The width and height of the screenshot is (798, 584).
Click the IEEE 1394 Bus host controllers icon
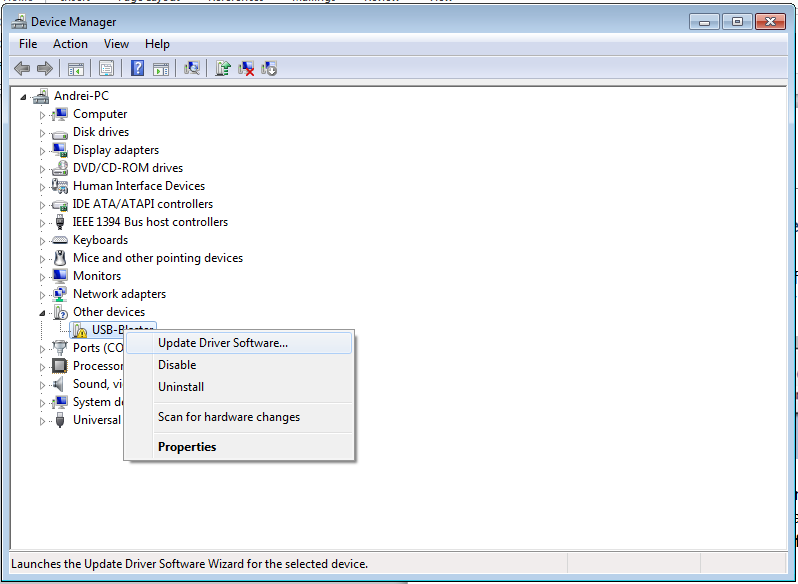(x=60, y=222)
